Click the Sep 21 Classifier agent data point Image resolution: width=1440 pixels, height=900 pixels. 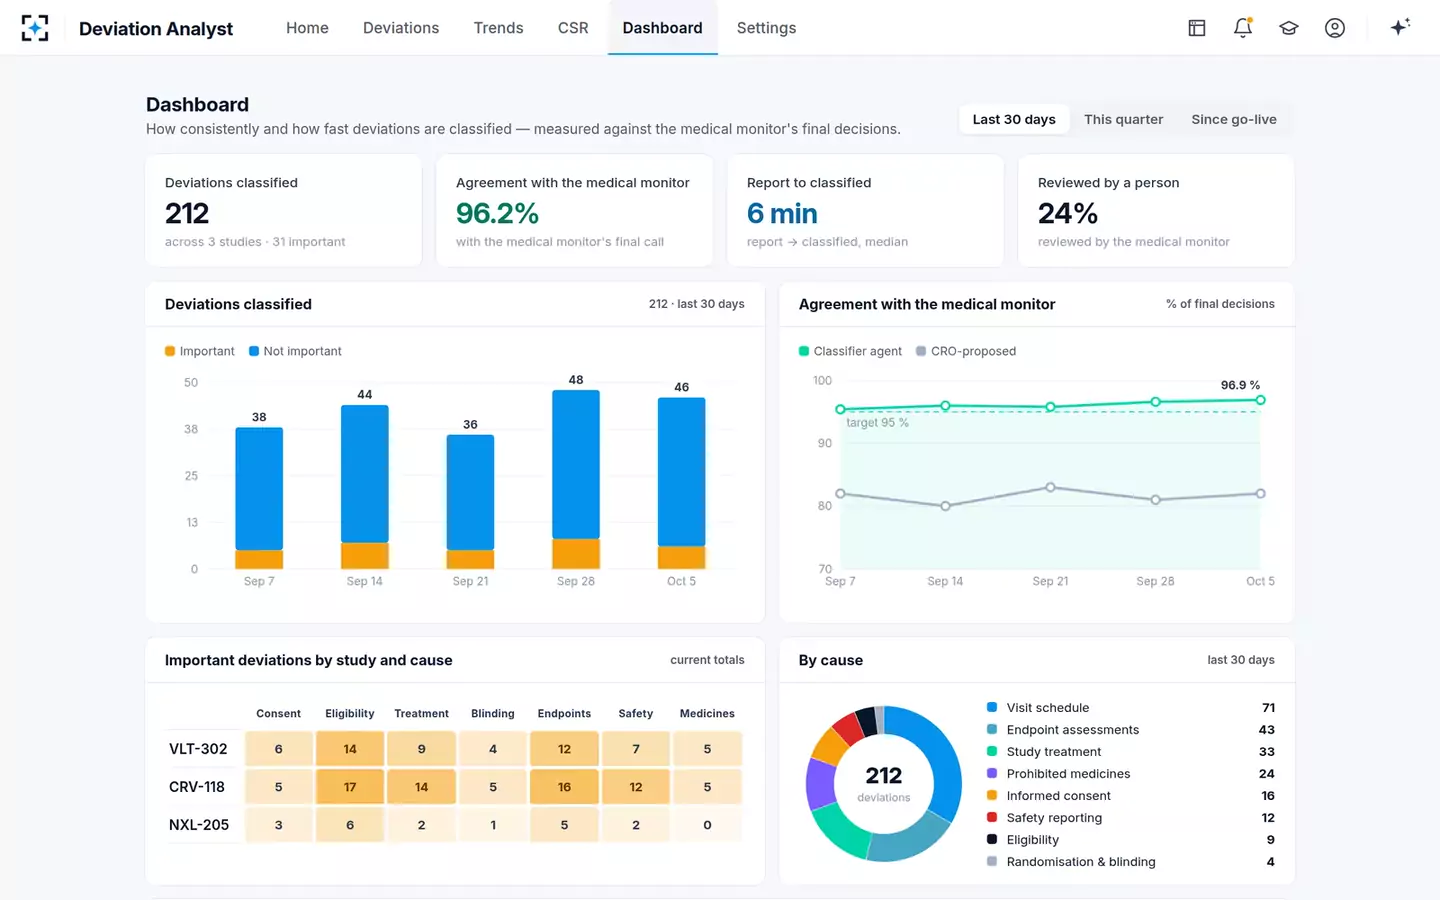tap(1050, 407)
